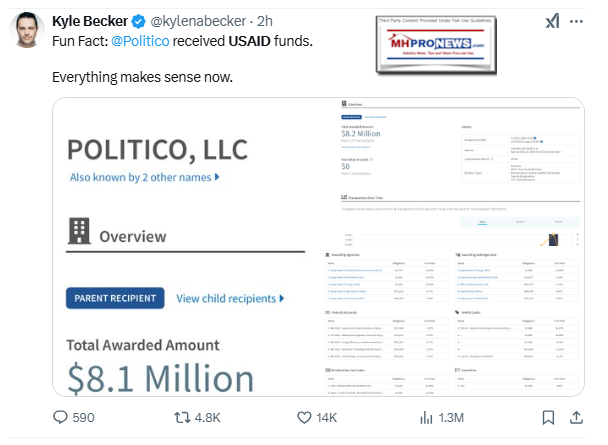This screenshot has height=445, width=608.
Task: Click the building icon beside Overview
Action: (x=78, y=234)
